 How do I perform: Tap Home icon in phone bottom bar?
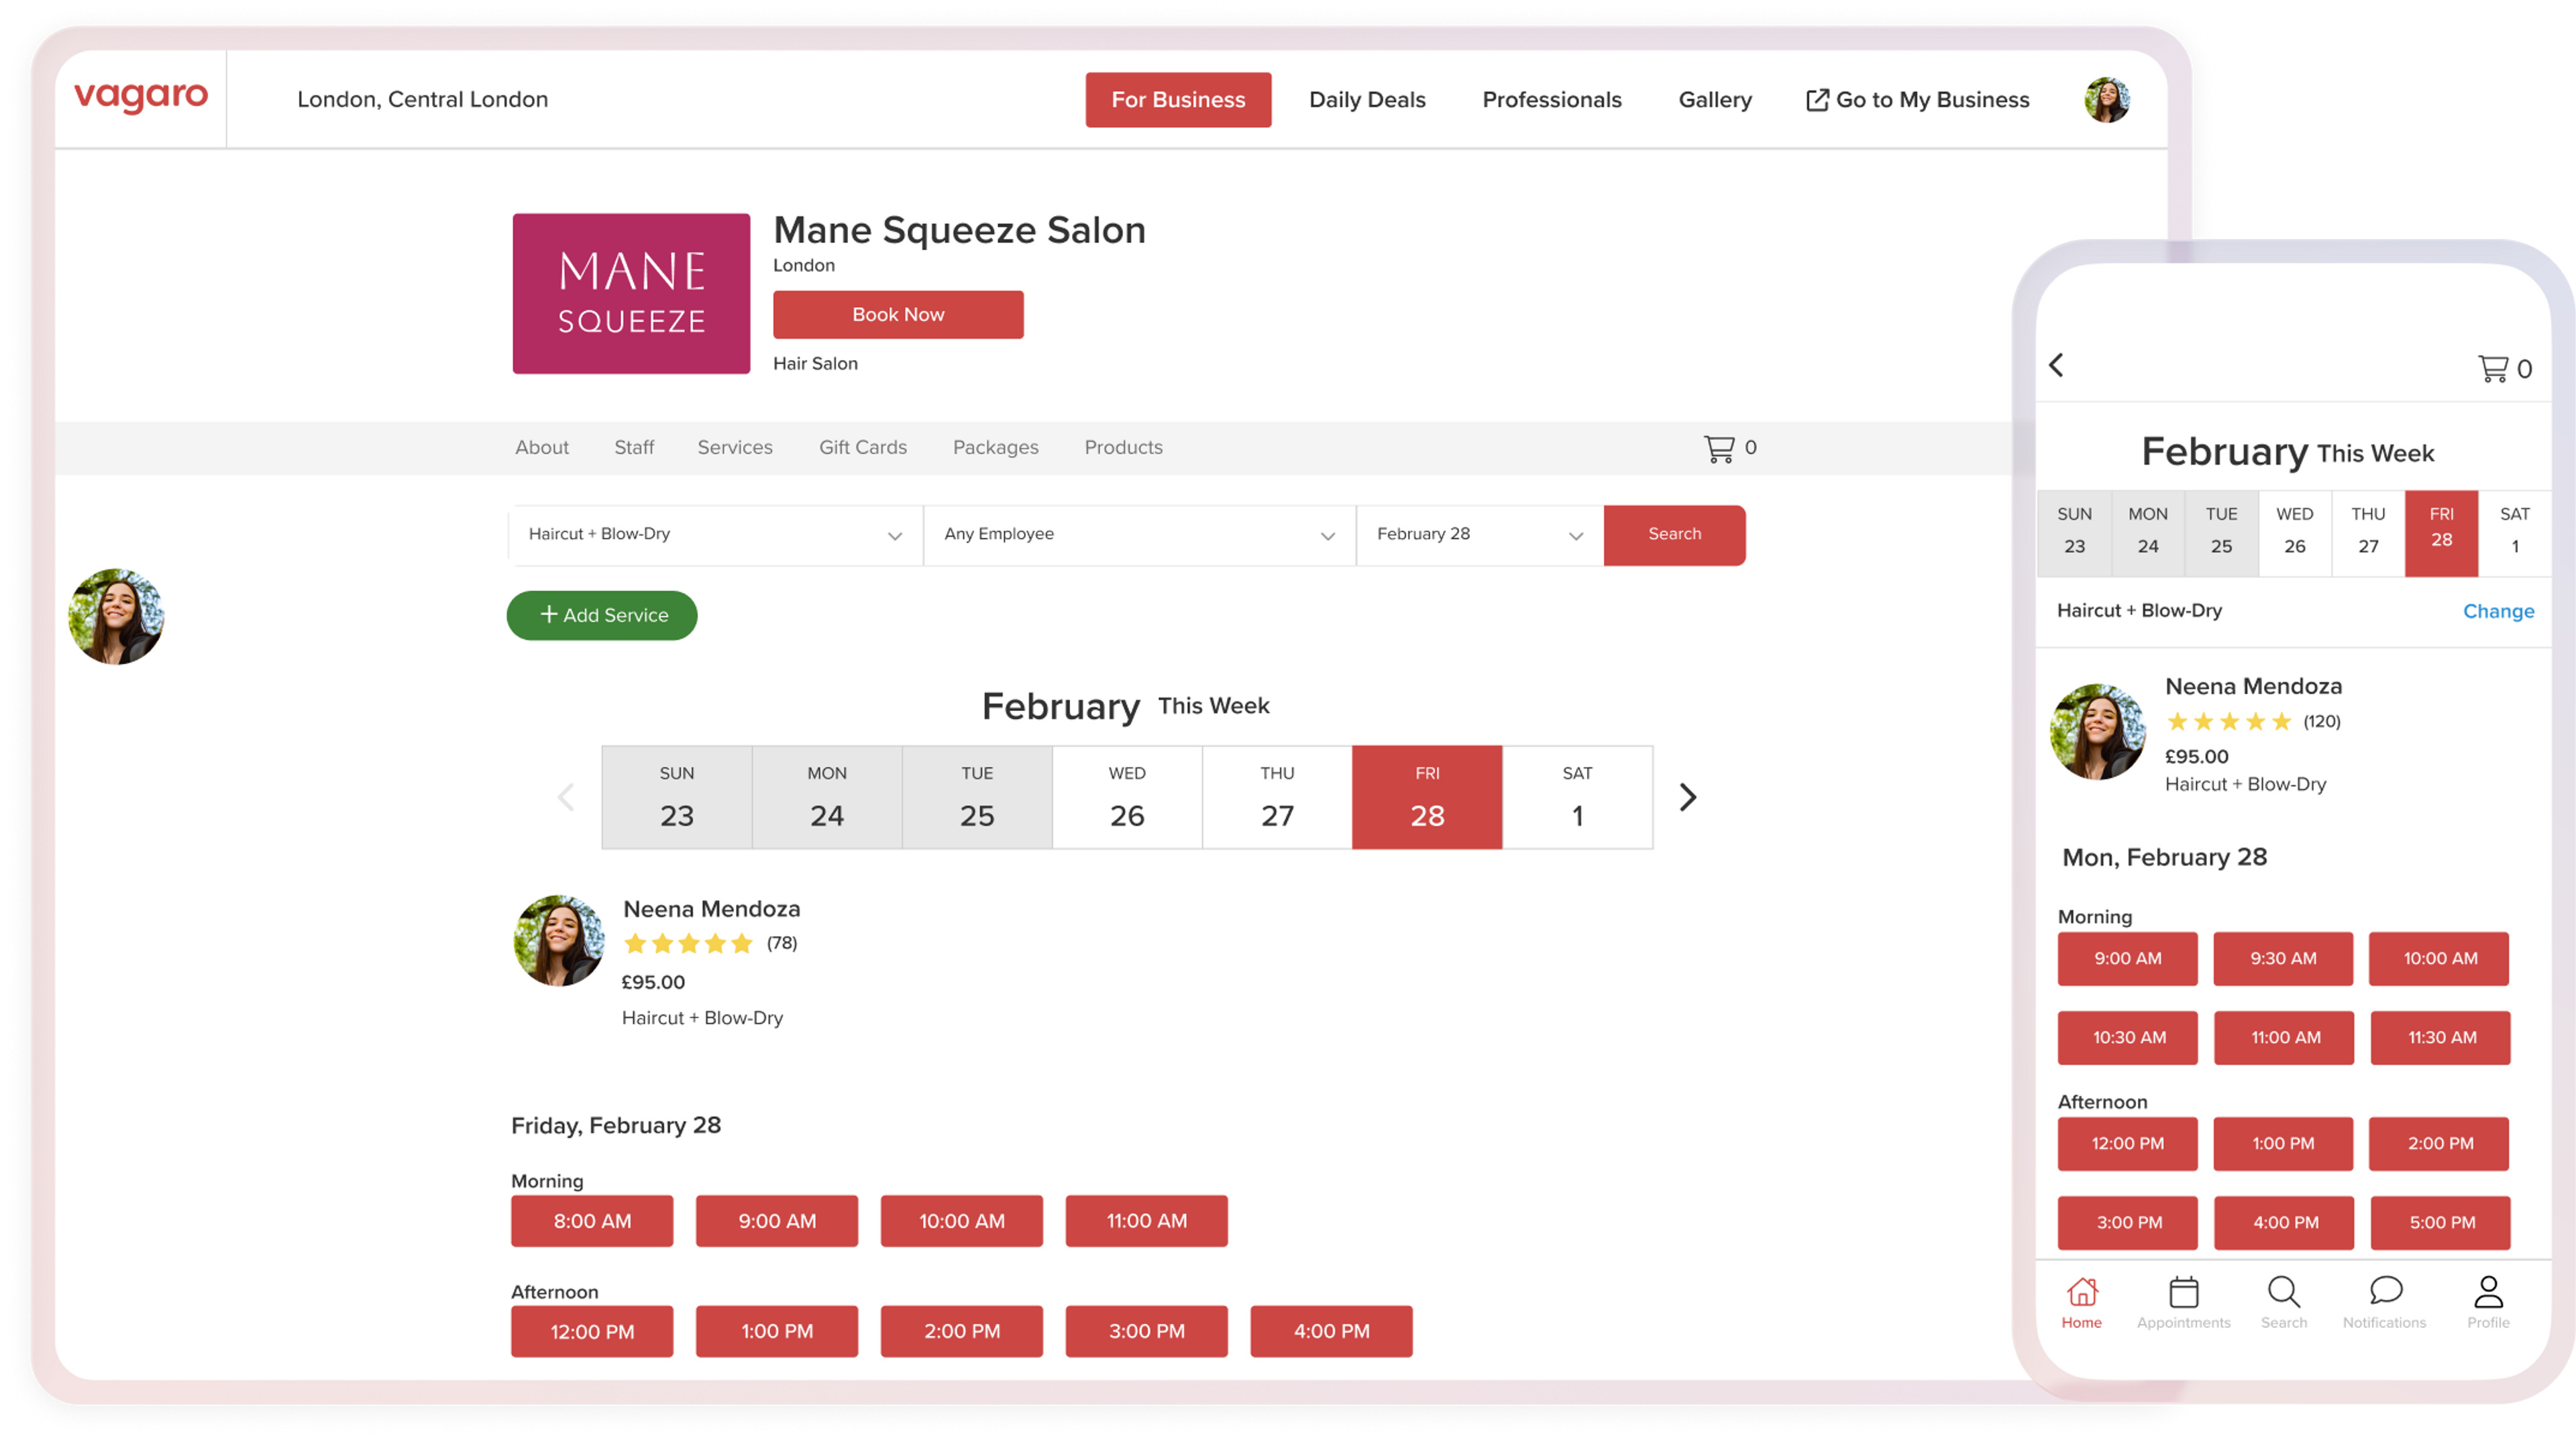[2082, 1303]
